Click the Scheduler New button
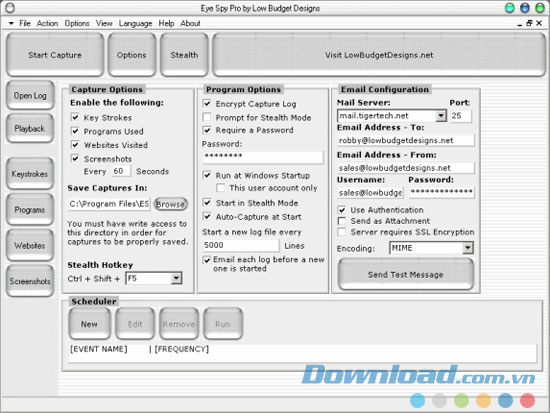Screen dimensions: 550x413 click(x=89, y=324)
